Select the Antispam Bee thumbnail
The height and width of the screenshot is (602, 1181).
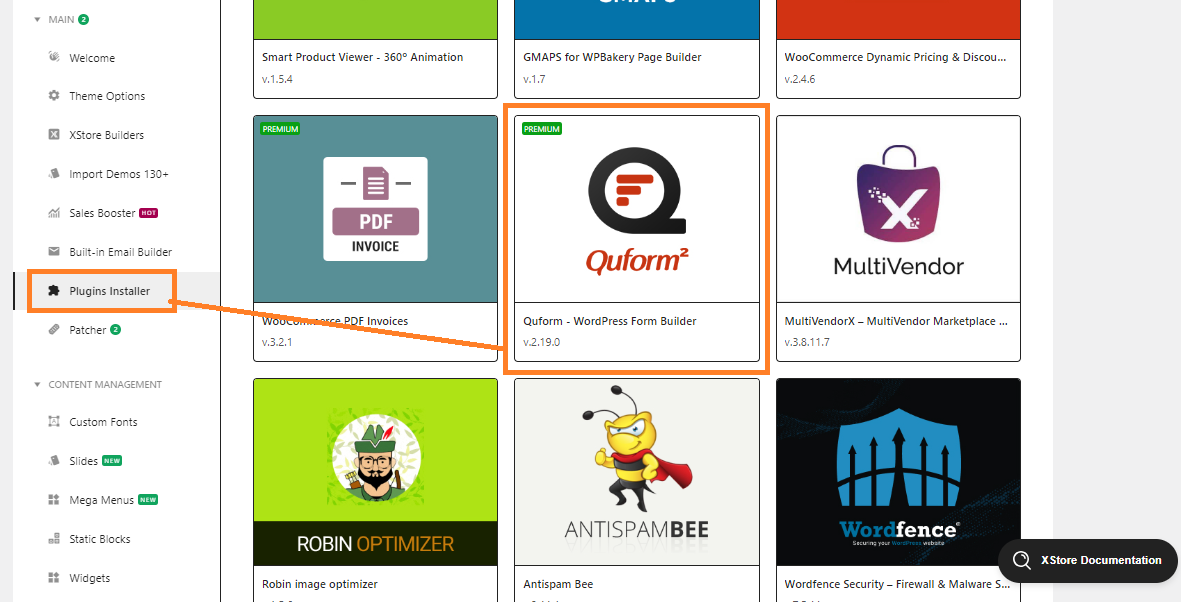[x=637, y=472]
